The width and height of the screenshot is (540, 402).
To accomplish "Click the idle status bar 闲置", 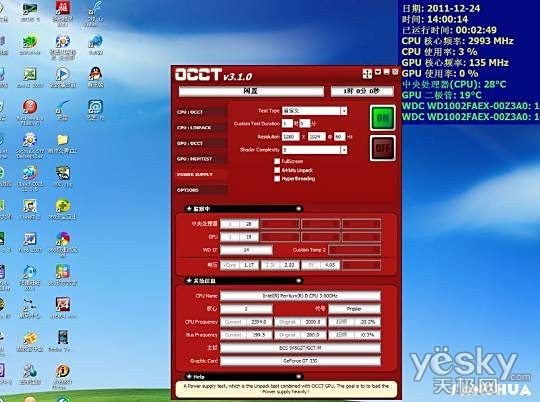I will click(251, 91).
